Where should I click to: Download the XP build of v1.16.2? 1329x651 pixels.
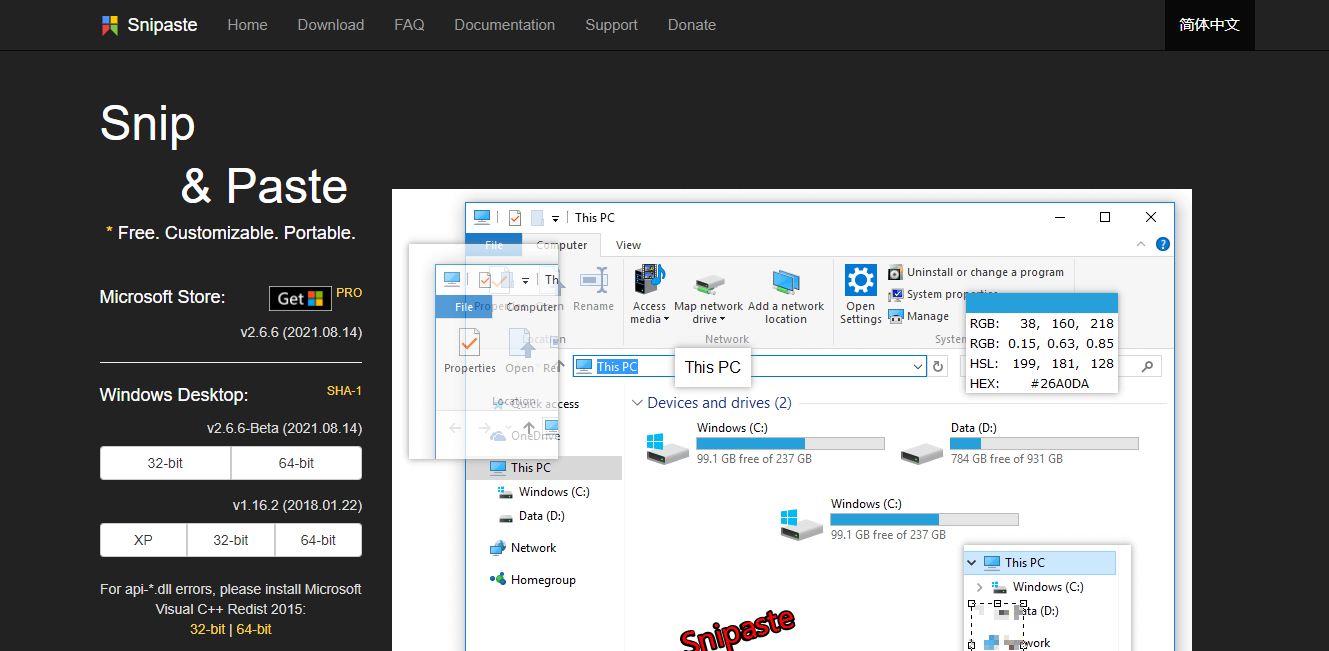[x=143, y=540]
